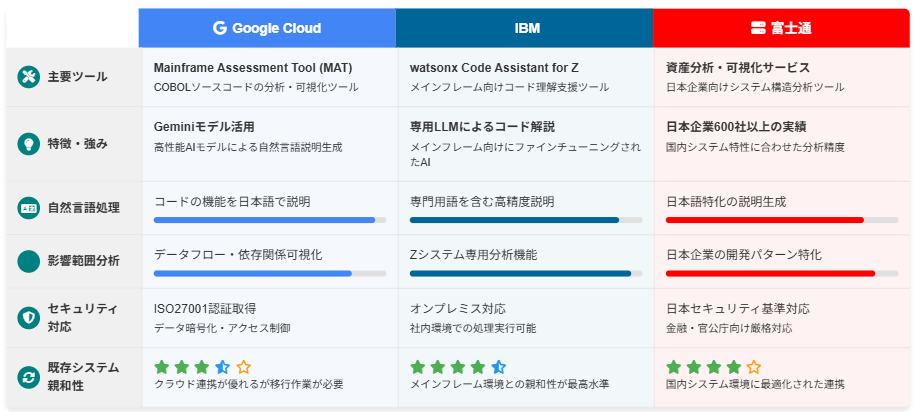Click IBM 自然言語処理 progress bar

[x=526, y=220]
